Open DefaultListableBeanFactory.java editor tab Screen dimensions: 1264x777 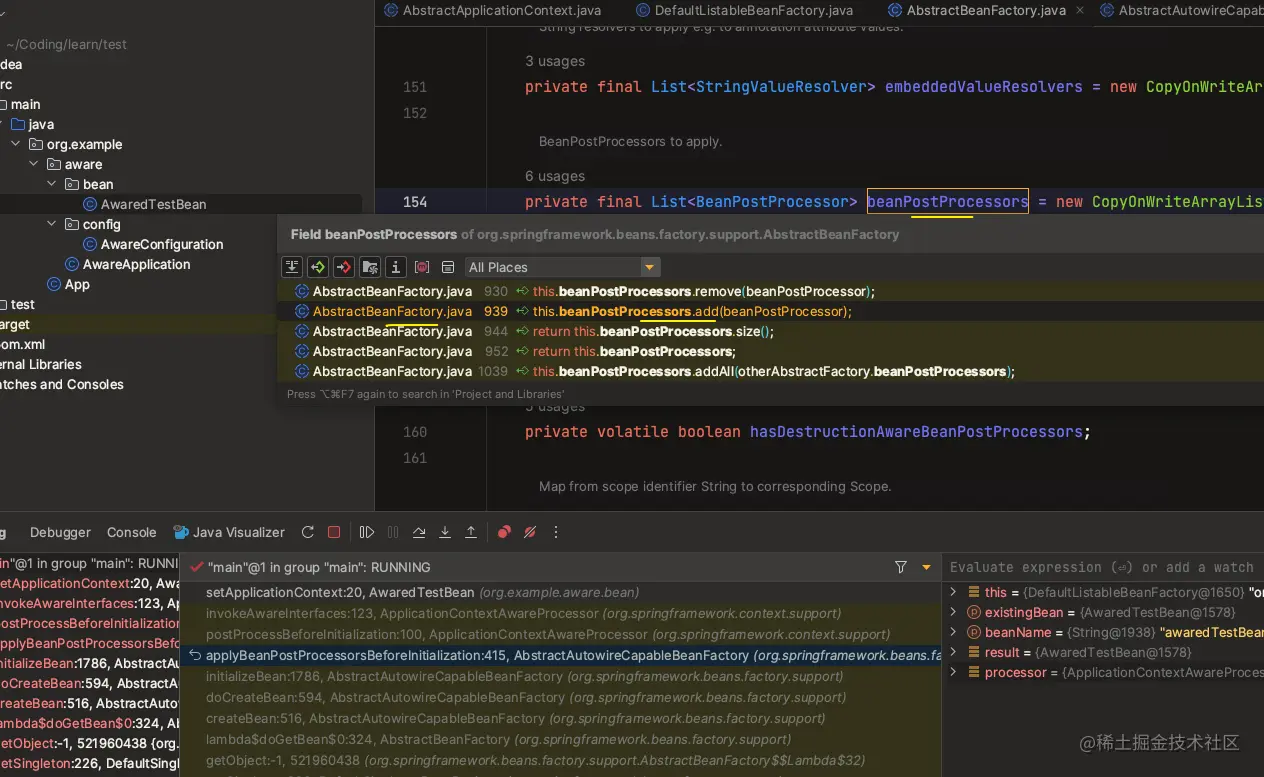pyautogui.click(x=744, y=10)
